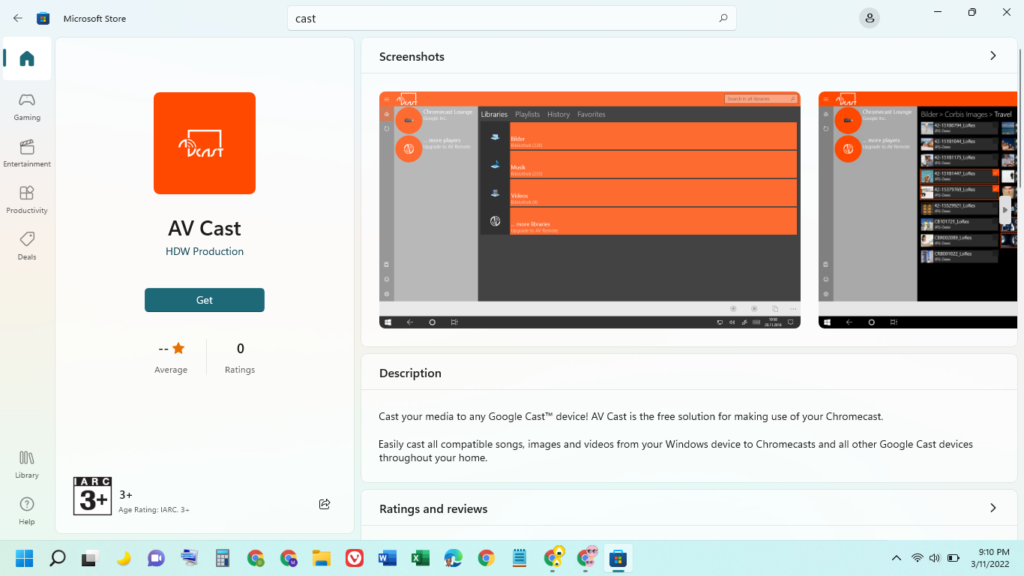
Task: Expand the Screenshots section
Action: [993, 56]
